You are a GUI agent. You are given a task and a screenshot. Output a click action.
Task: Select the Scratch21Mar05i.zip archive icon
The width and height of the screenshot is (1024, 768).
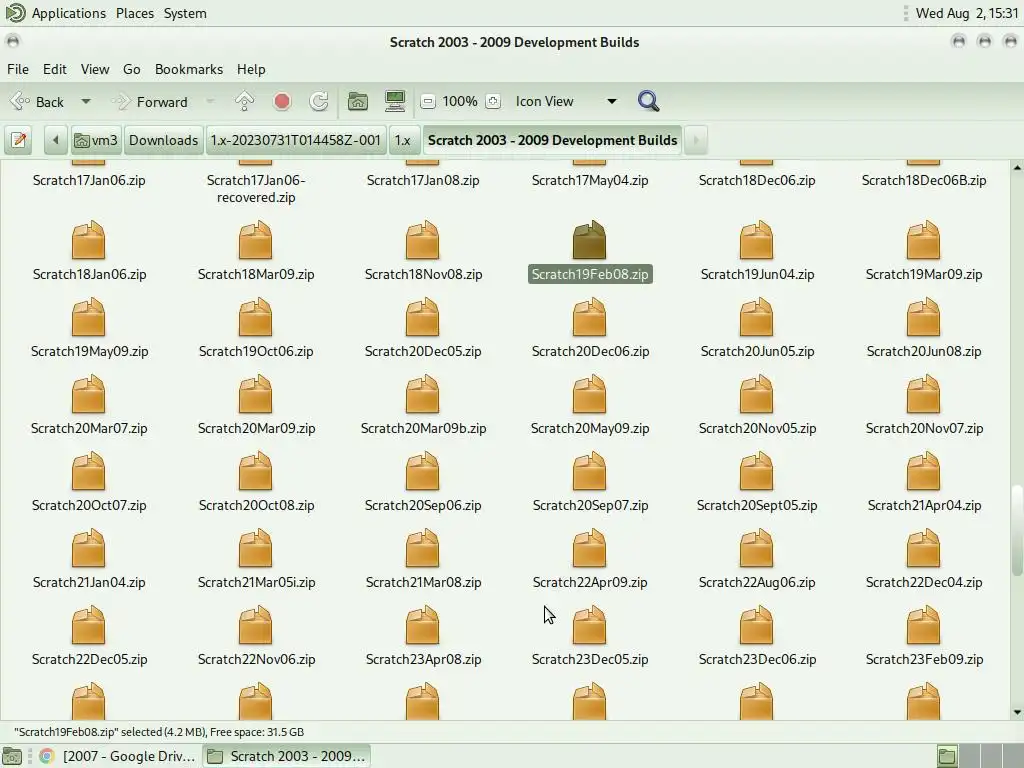tap(255, 549)
